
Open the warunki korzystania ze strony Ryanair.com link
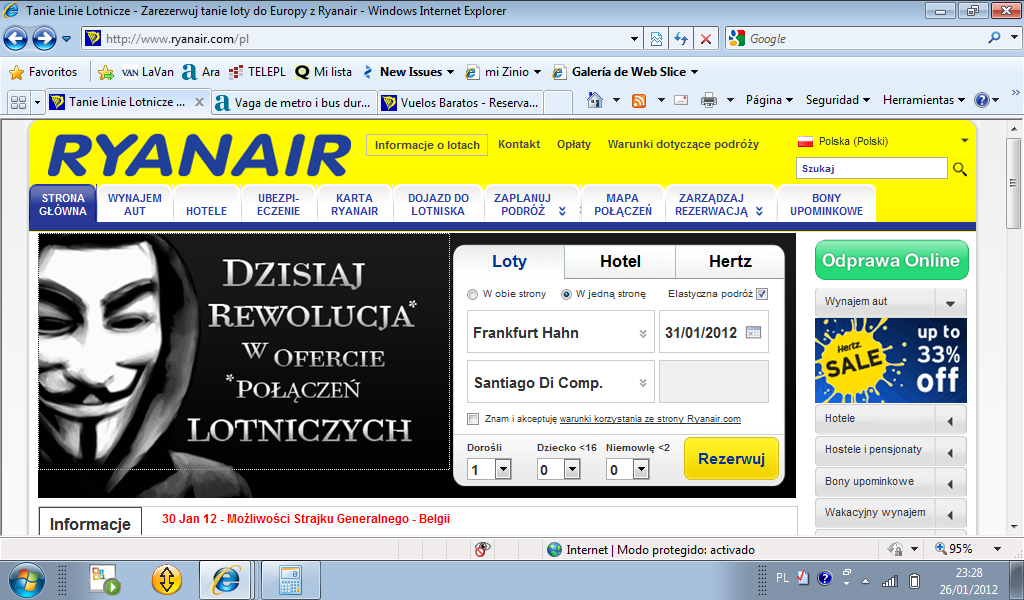point(650,419)
